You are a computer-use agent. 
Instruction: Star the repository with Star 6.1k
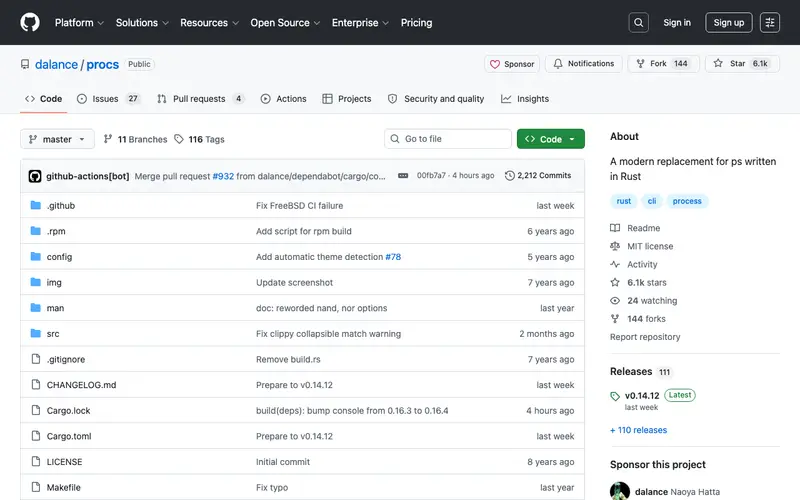click(742, 64)
